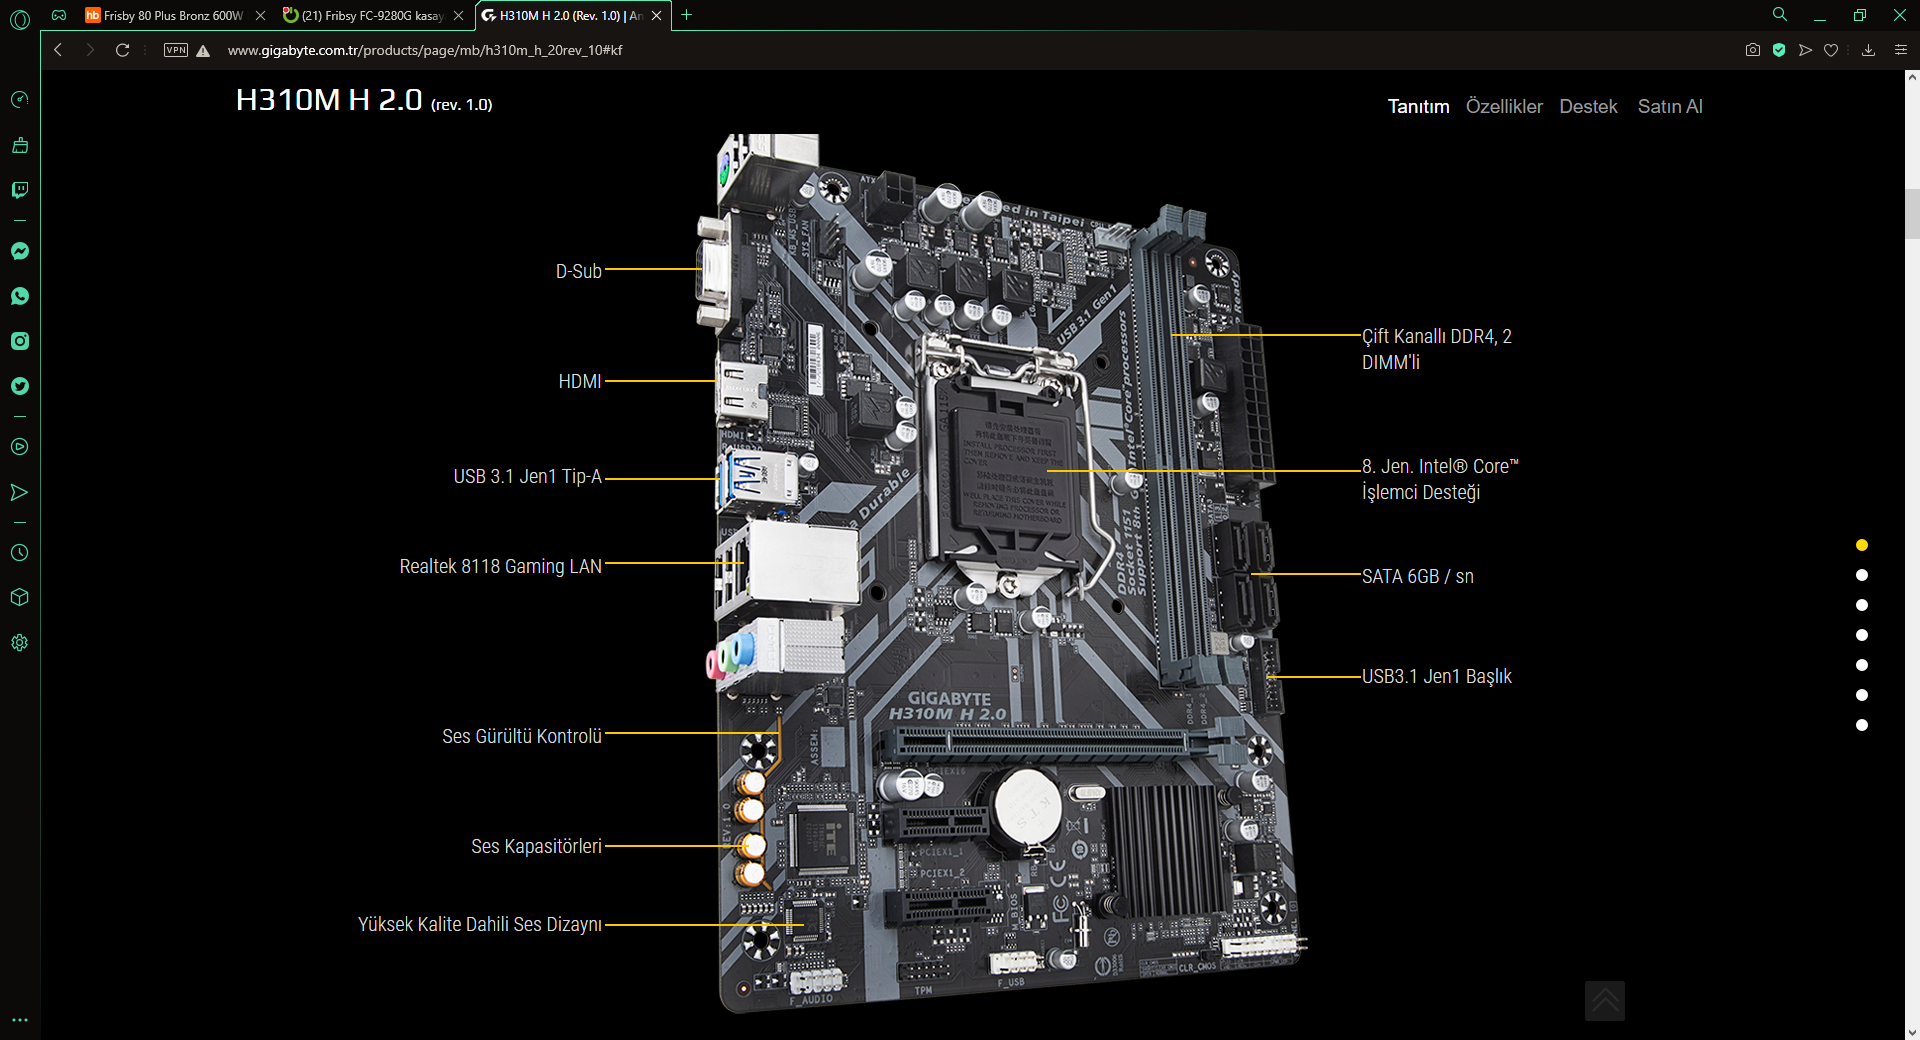Image resolution: width=1920 pixels, height=1040 pixels.
Task: Open sidebar three-dot setup menu
Action: pyautogui.click(x=20, y=1020)
